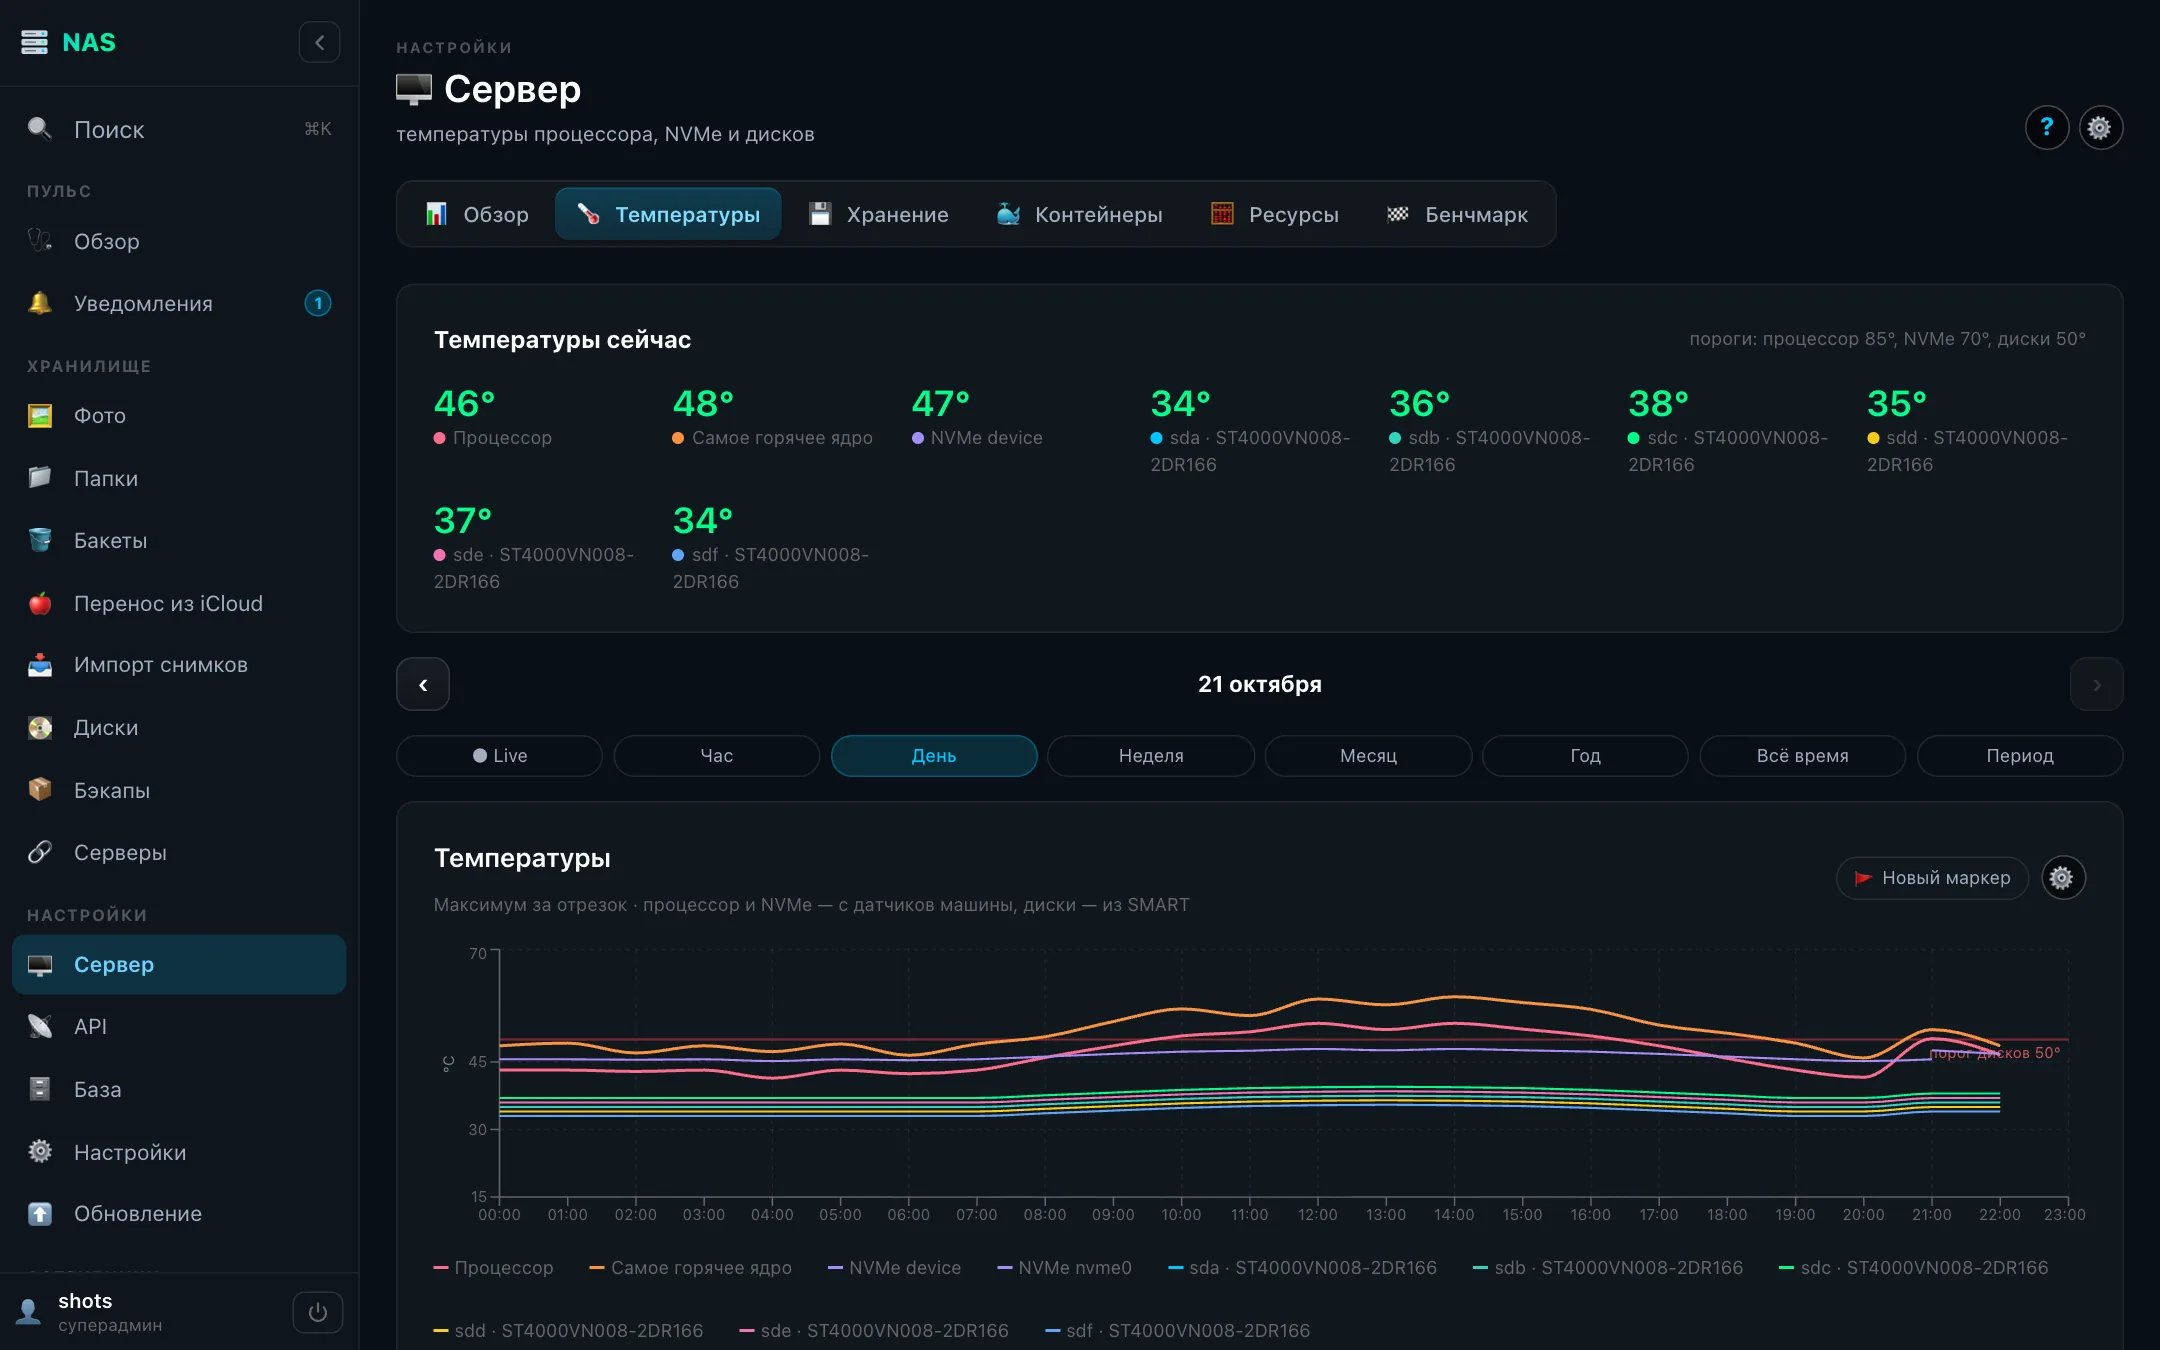Go to Диски in sidebar
This screenshot has width=2160, height=1350.
pyautogui.click(x=179, y=727)
